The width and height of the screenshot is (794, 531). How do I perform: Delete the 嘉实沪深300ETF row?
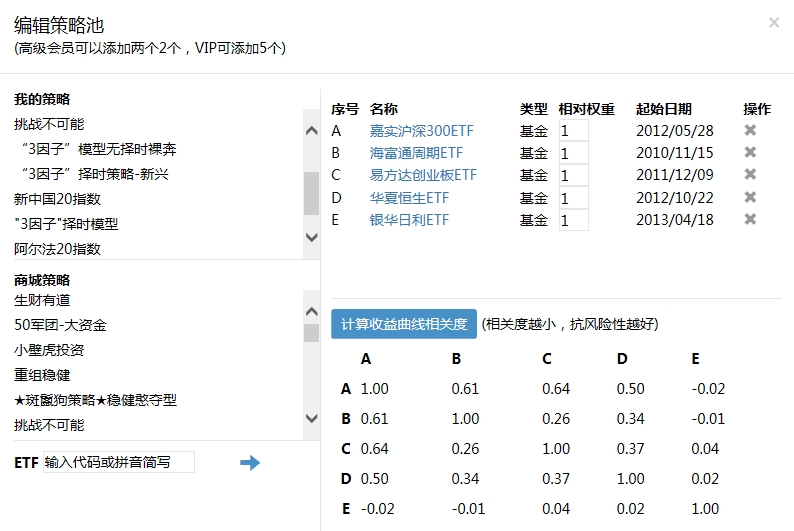750,131
